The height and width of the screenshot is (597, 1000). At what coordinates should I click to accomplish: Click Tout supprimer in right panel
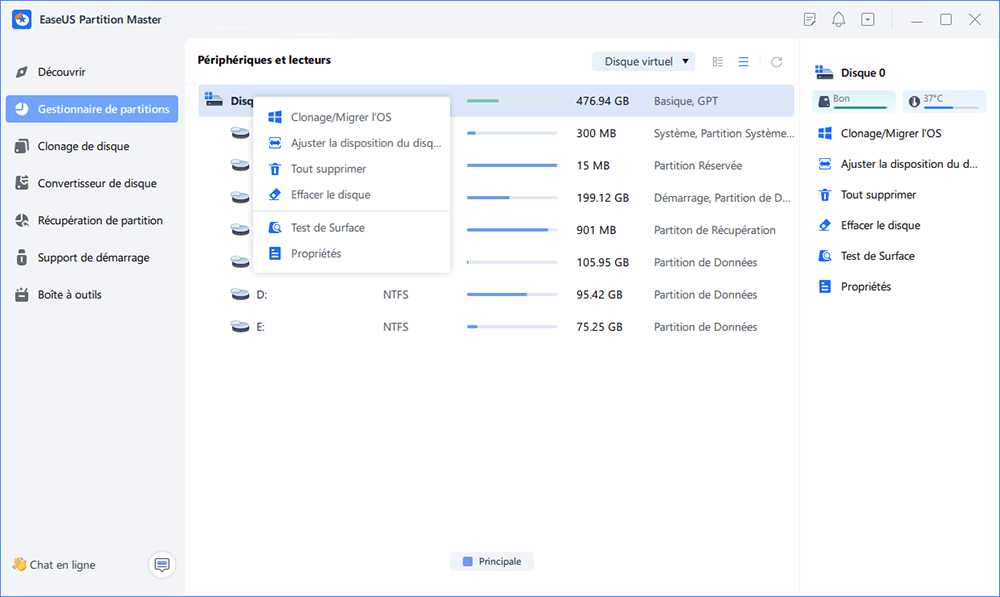tap(867, 195)
